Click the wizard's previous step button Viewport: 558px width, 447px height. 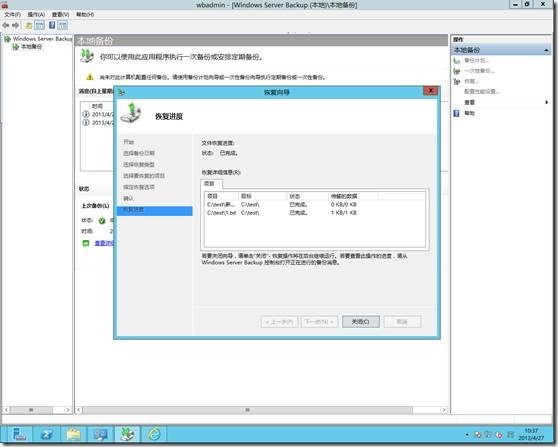pos(279,322)
